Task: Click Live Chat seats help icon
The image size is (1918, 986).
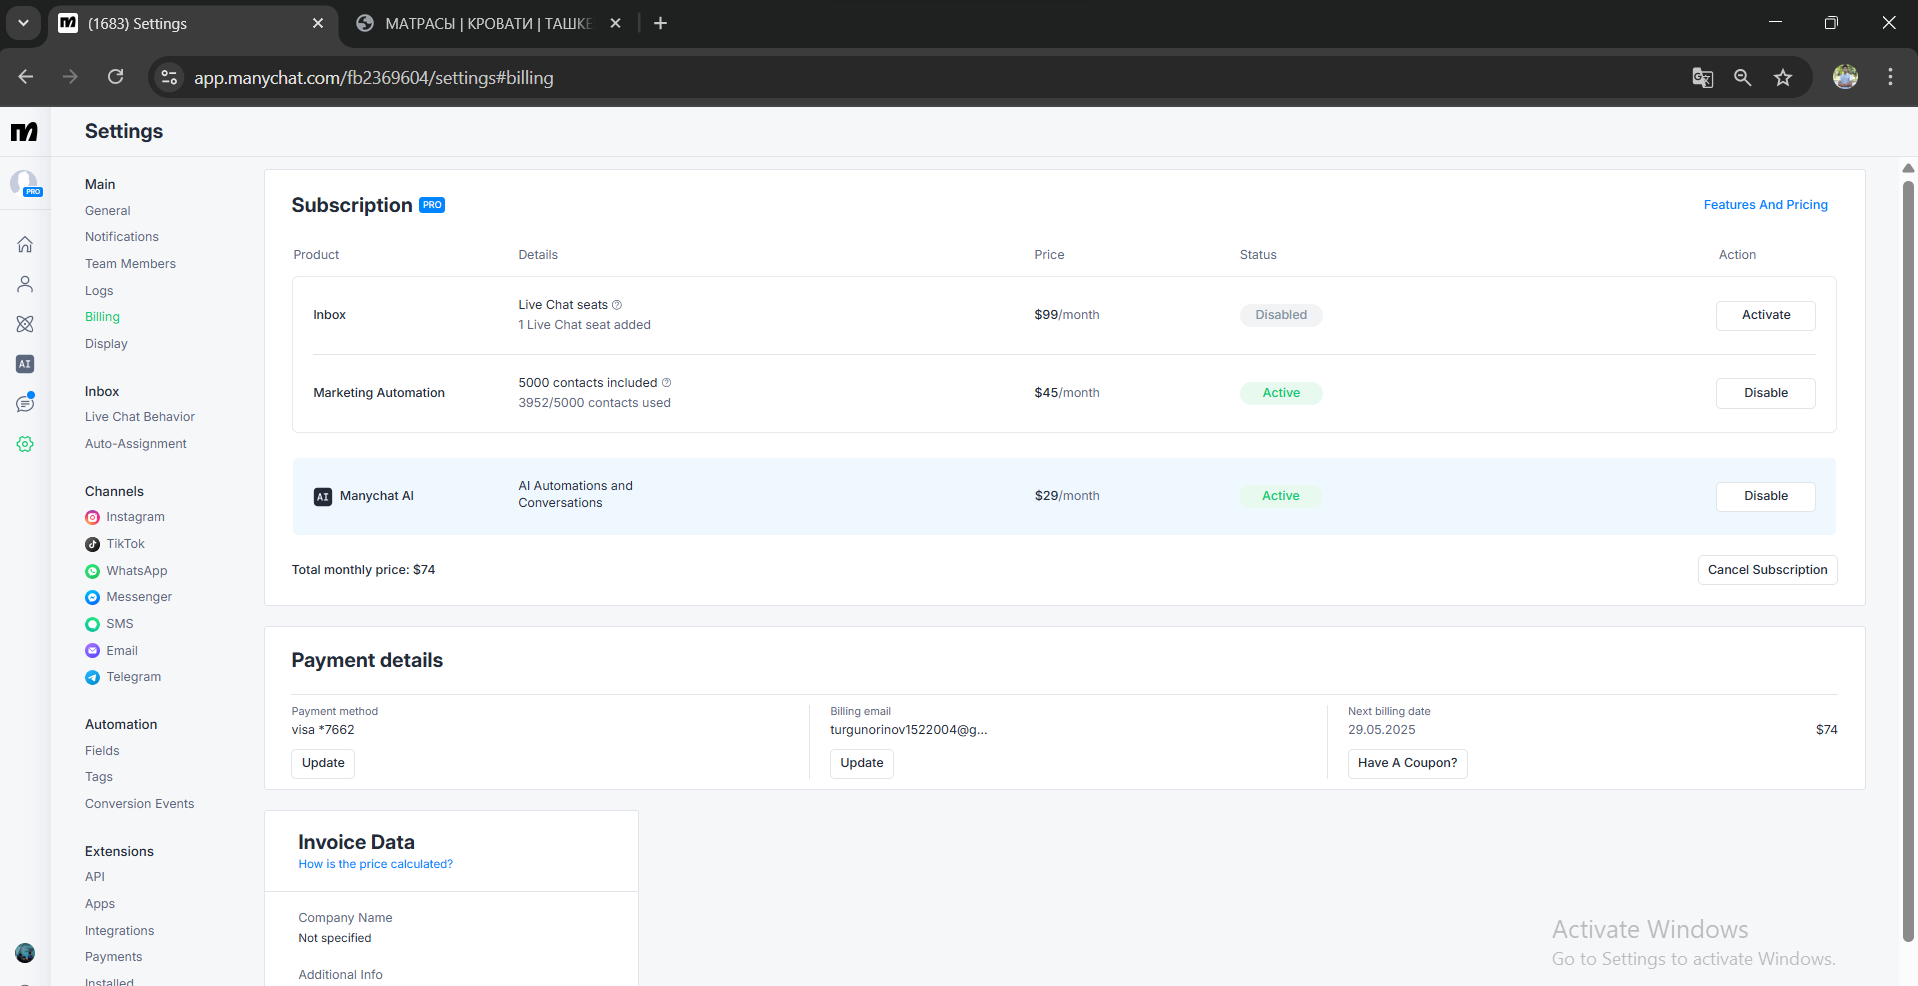Action: pyautogui.click(x=617, y=305)
